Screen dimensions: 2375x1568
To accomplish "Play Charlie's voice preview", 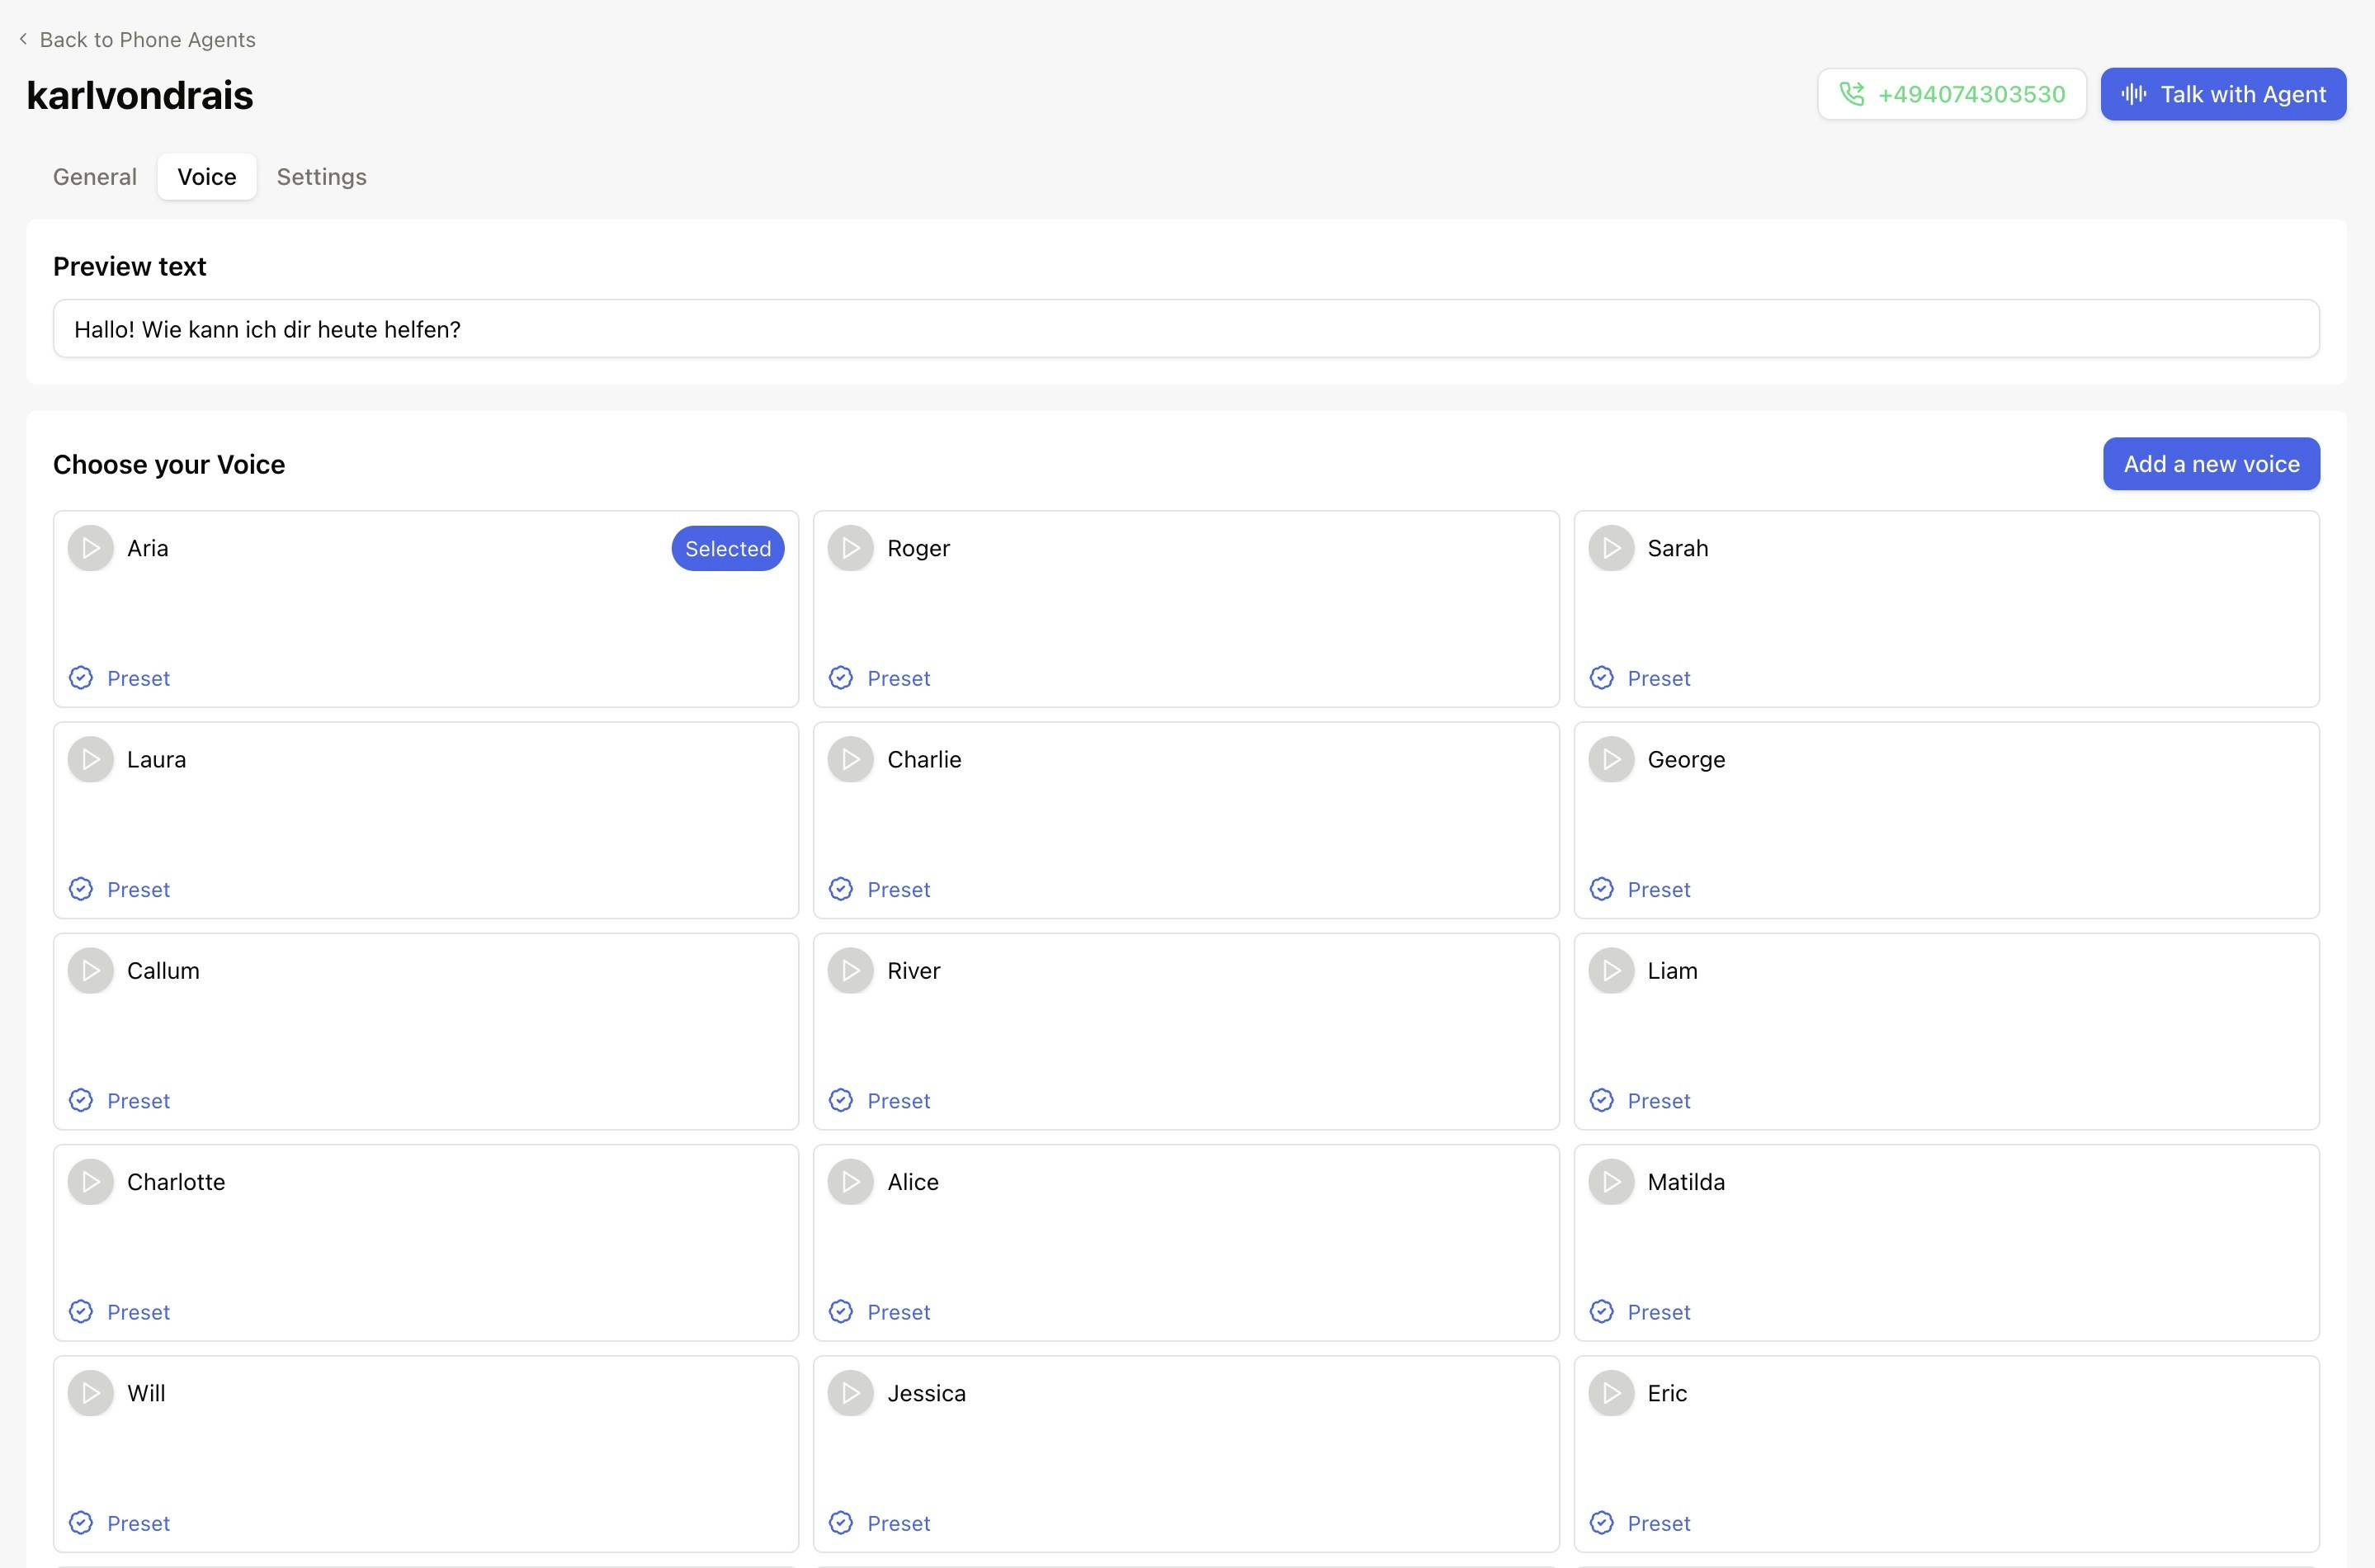I will [851, 759].
